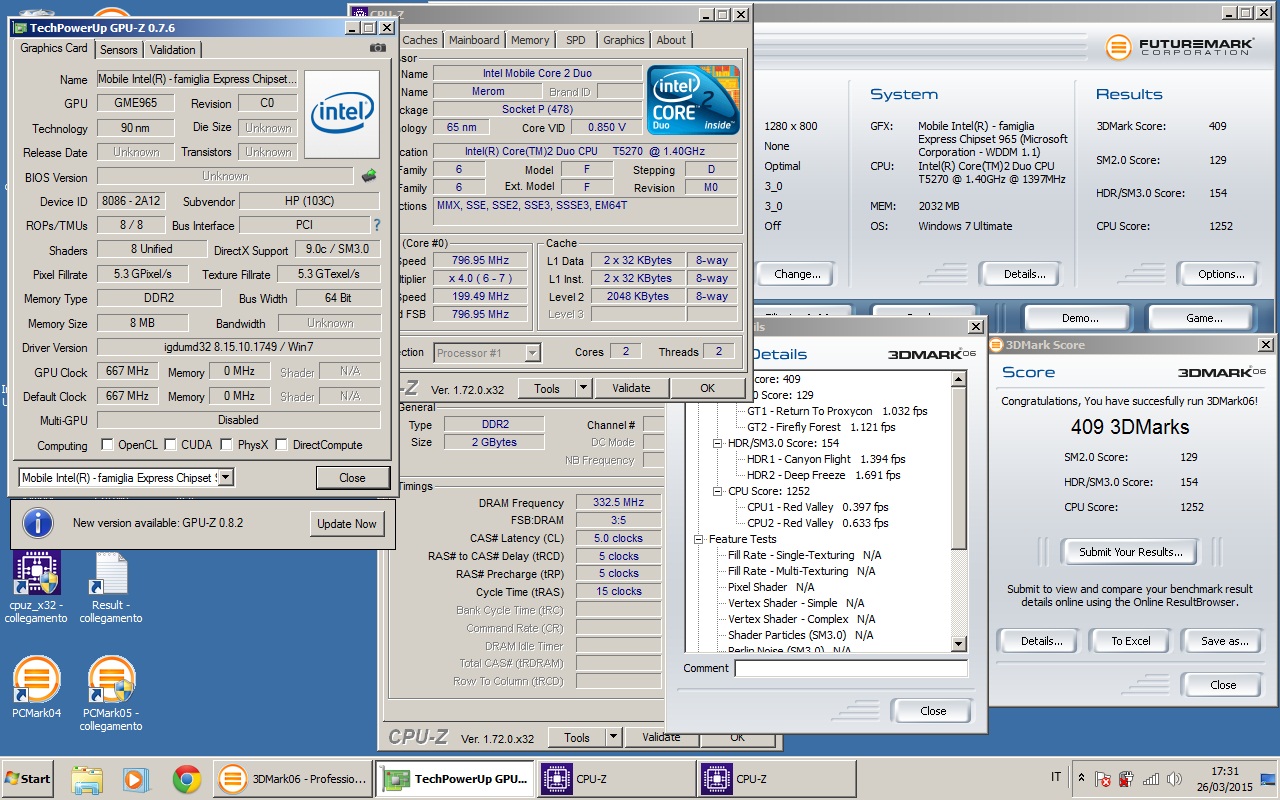1280x800 pixels.
Task: Click the Validate button in front CPU-Z
Action: point(631,388)
